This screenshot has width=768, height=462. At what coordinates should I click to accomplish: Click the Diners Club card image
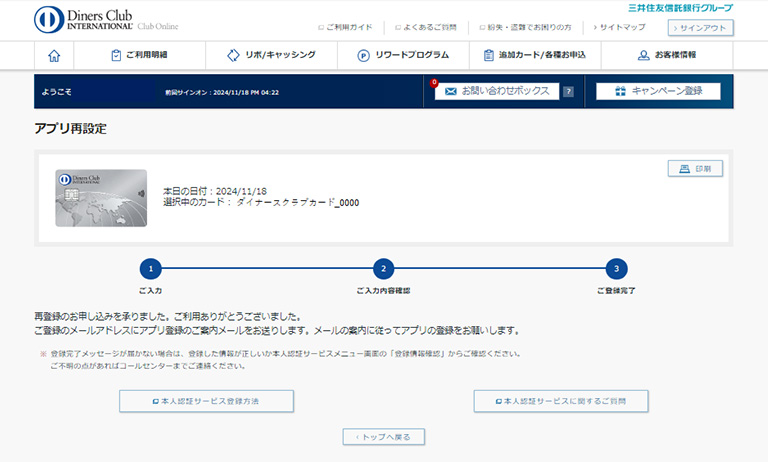tap(101, 198)
